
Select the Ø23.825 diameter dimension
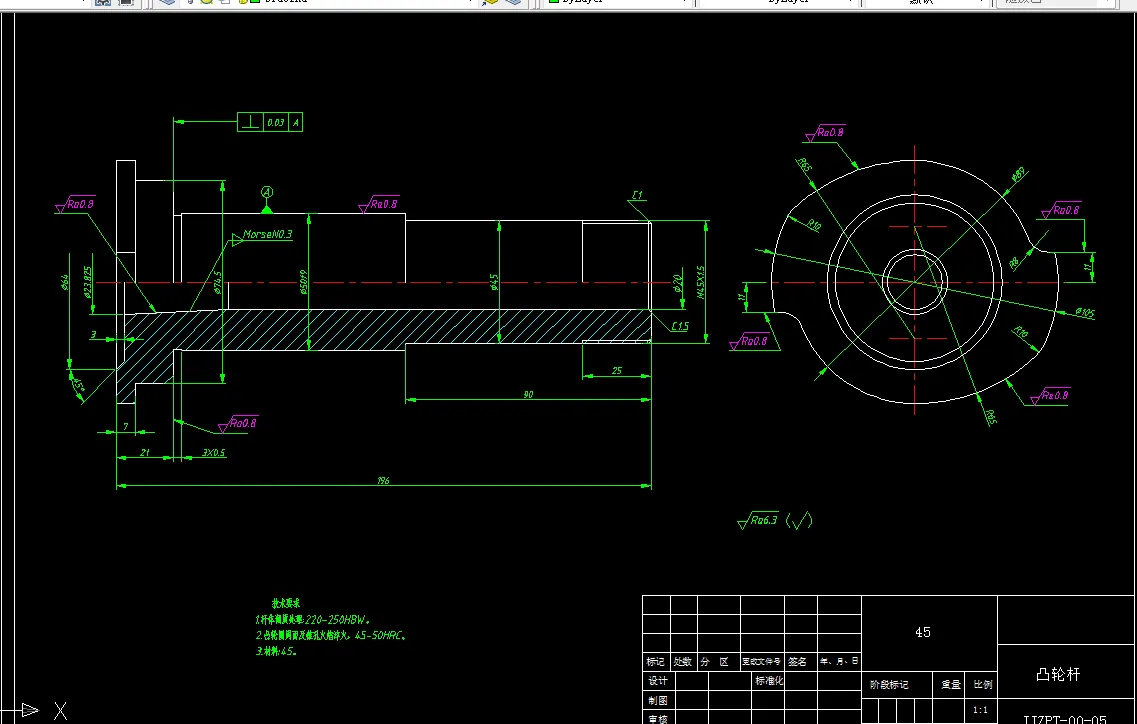[88, 281]
